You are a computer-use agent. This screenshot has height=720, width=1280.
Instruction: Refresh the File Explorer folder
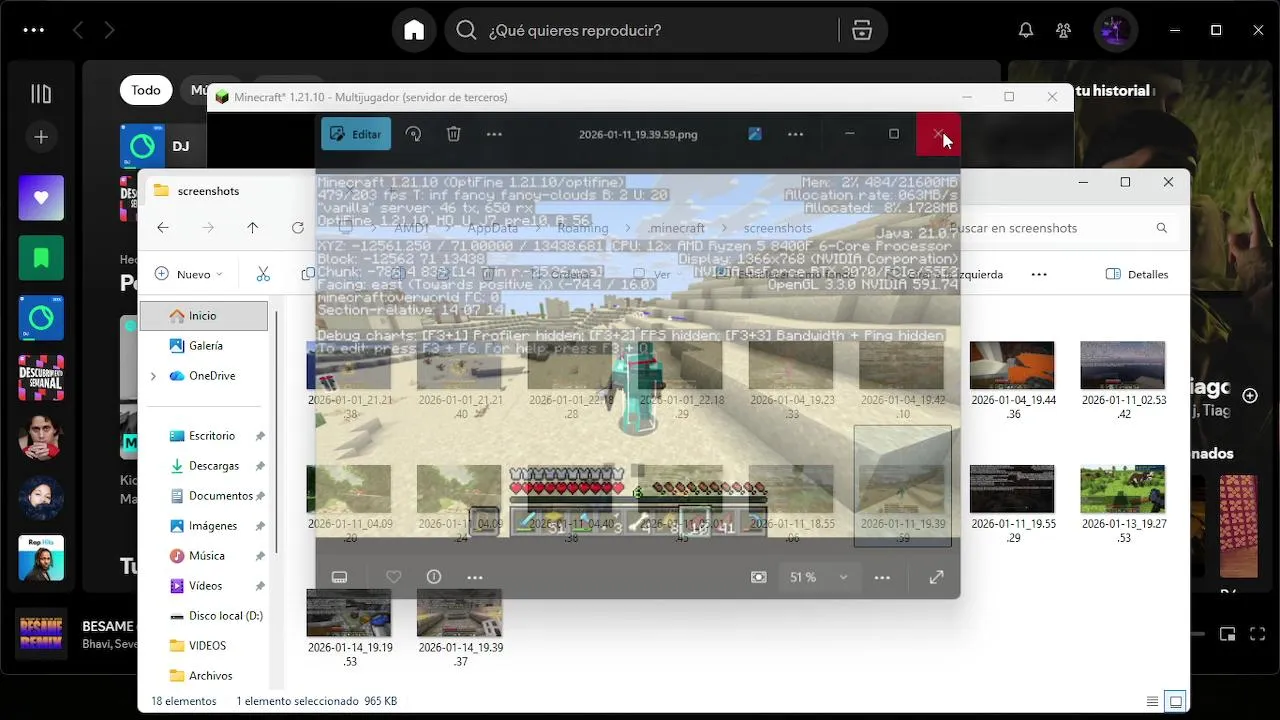pyautogui.click(x=297, y=228)
